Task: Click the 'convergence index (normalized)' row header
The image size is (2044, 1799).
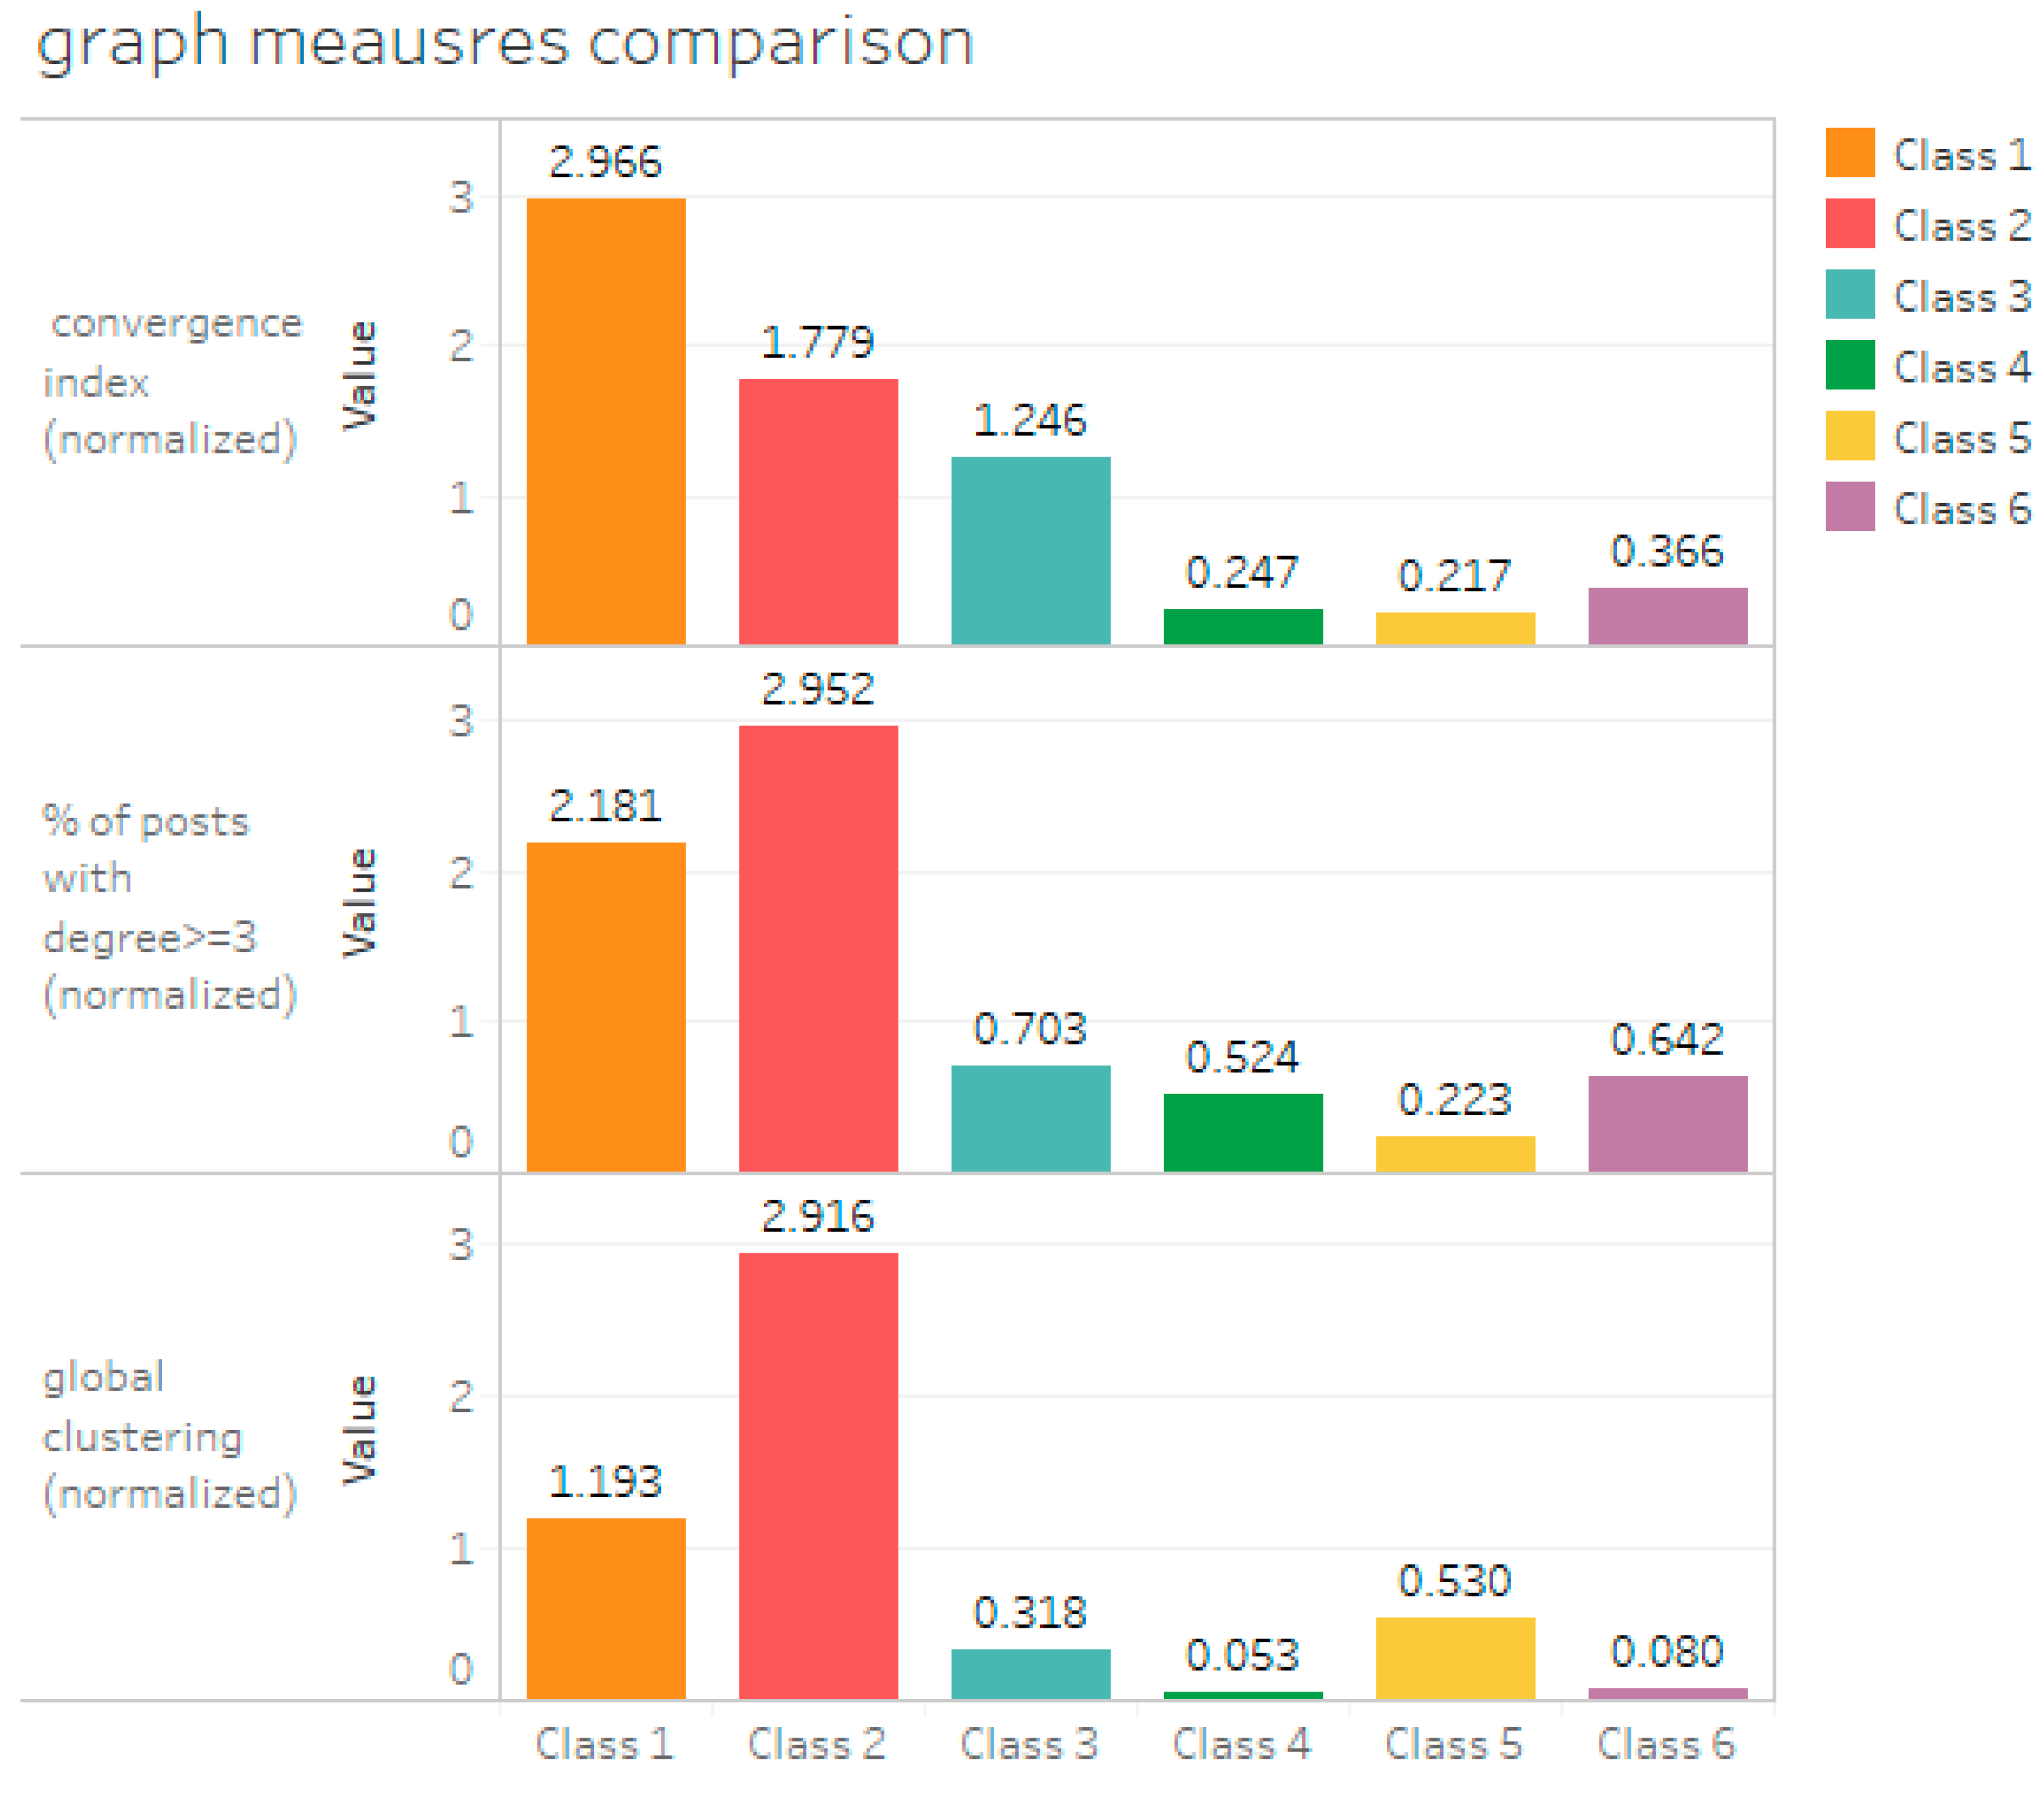Action: click(x=172, y=381)
